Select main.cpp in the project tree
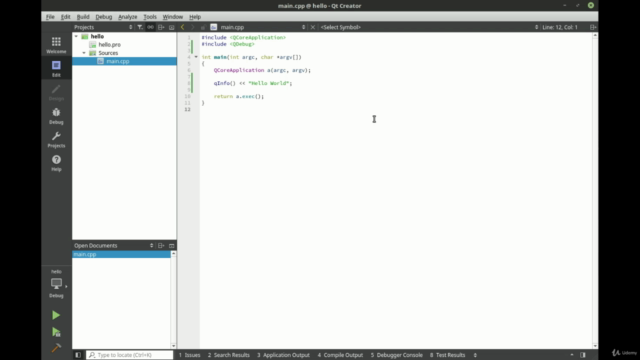 tap(118, 61)
